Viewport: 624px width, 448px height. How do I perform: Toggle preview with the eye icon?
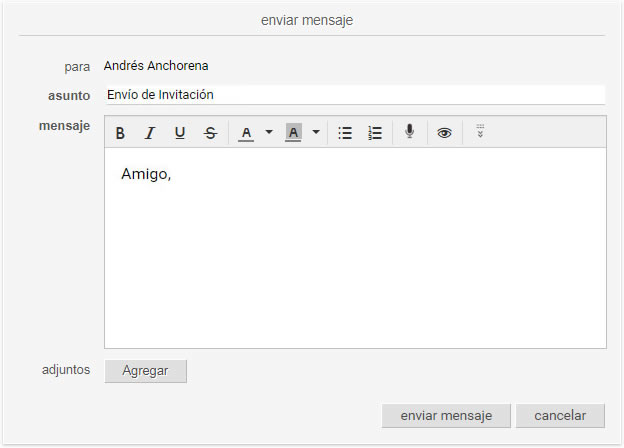pyautogui.click(x=444, y=132)
